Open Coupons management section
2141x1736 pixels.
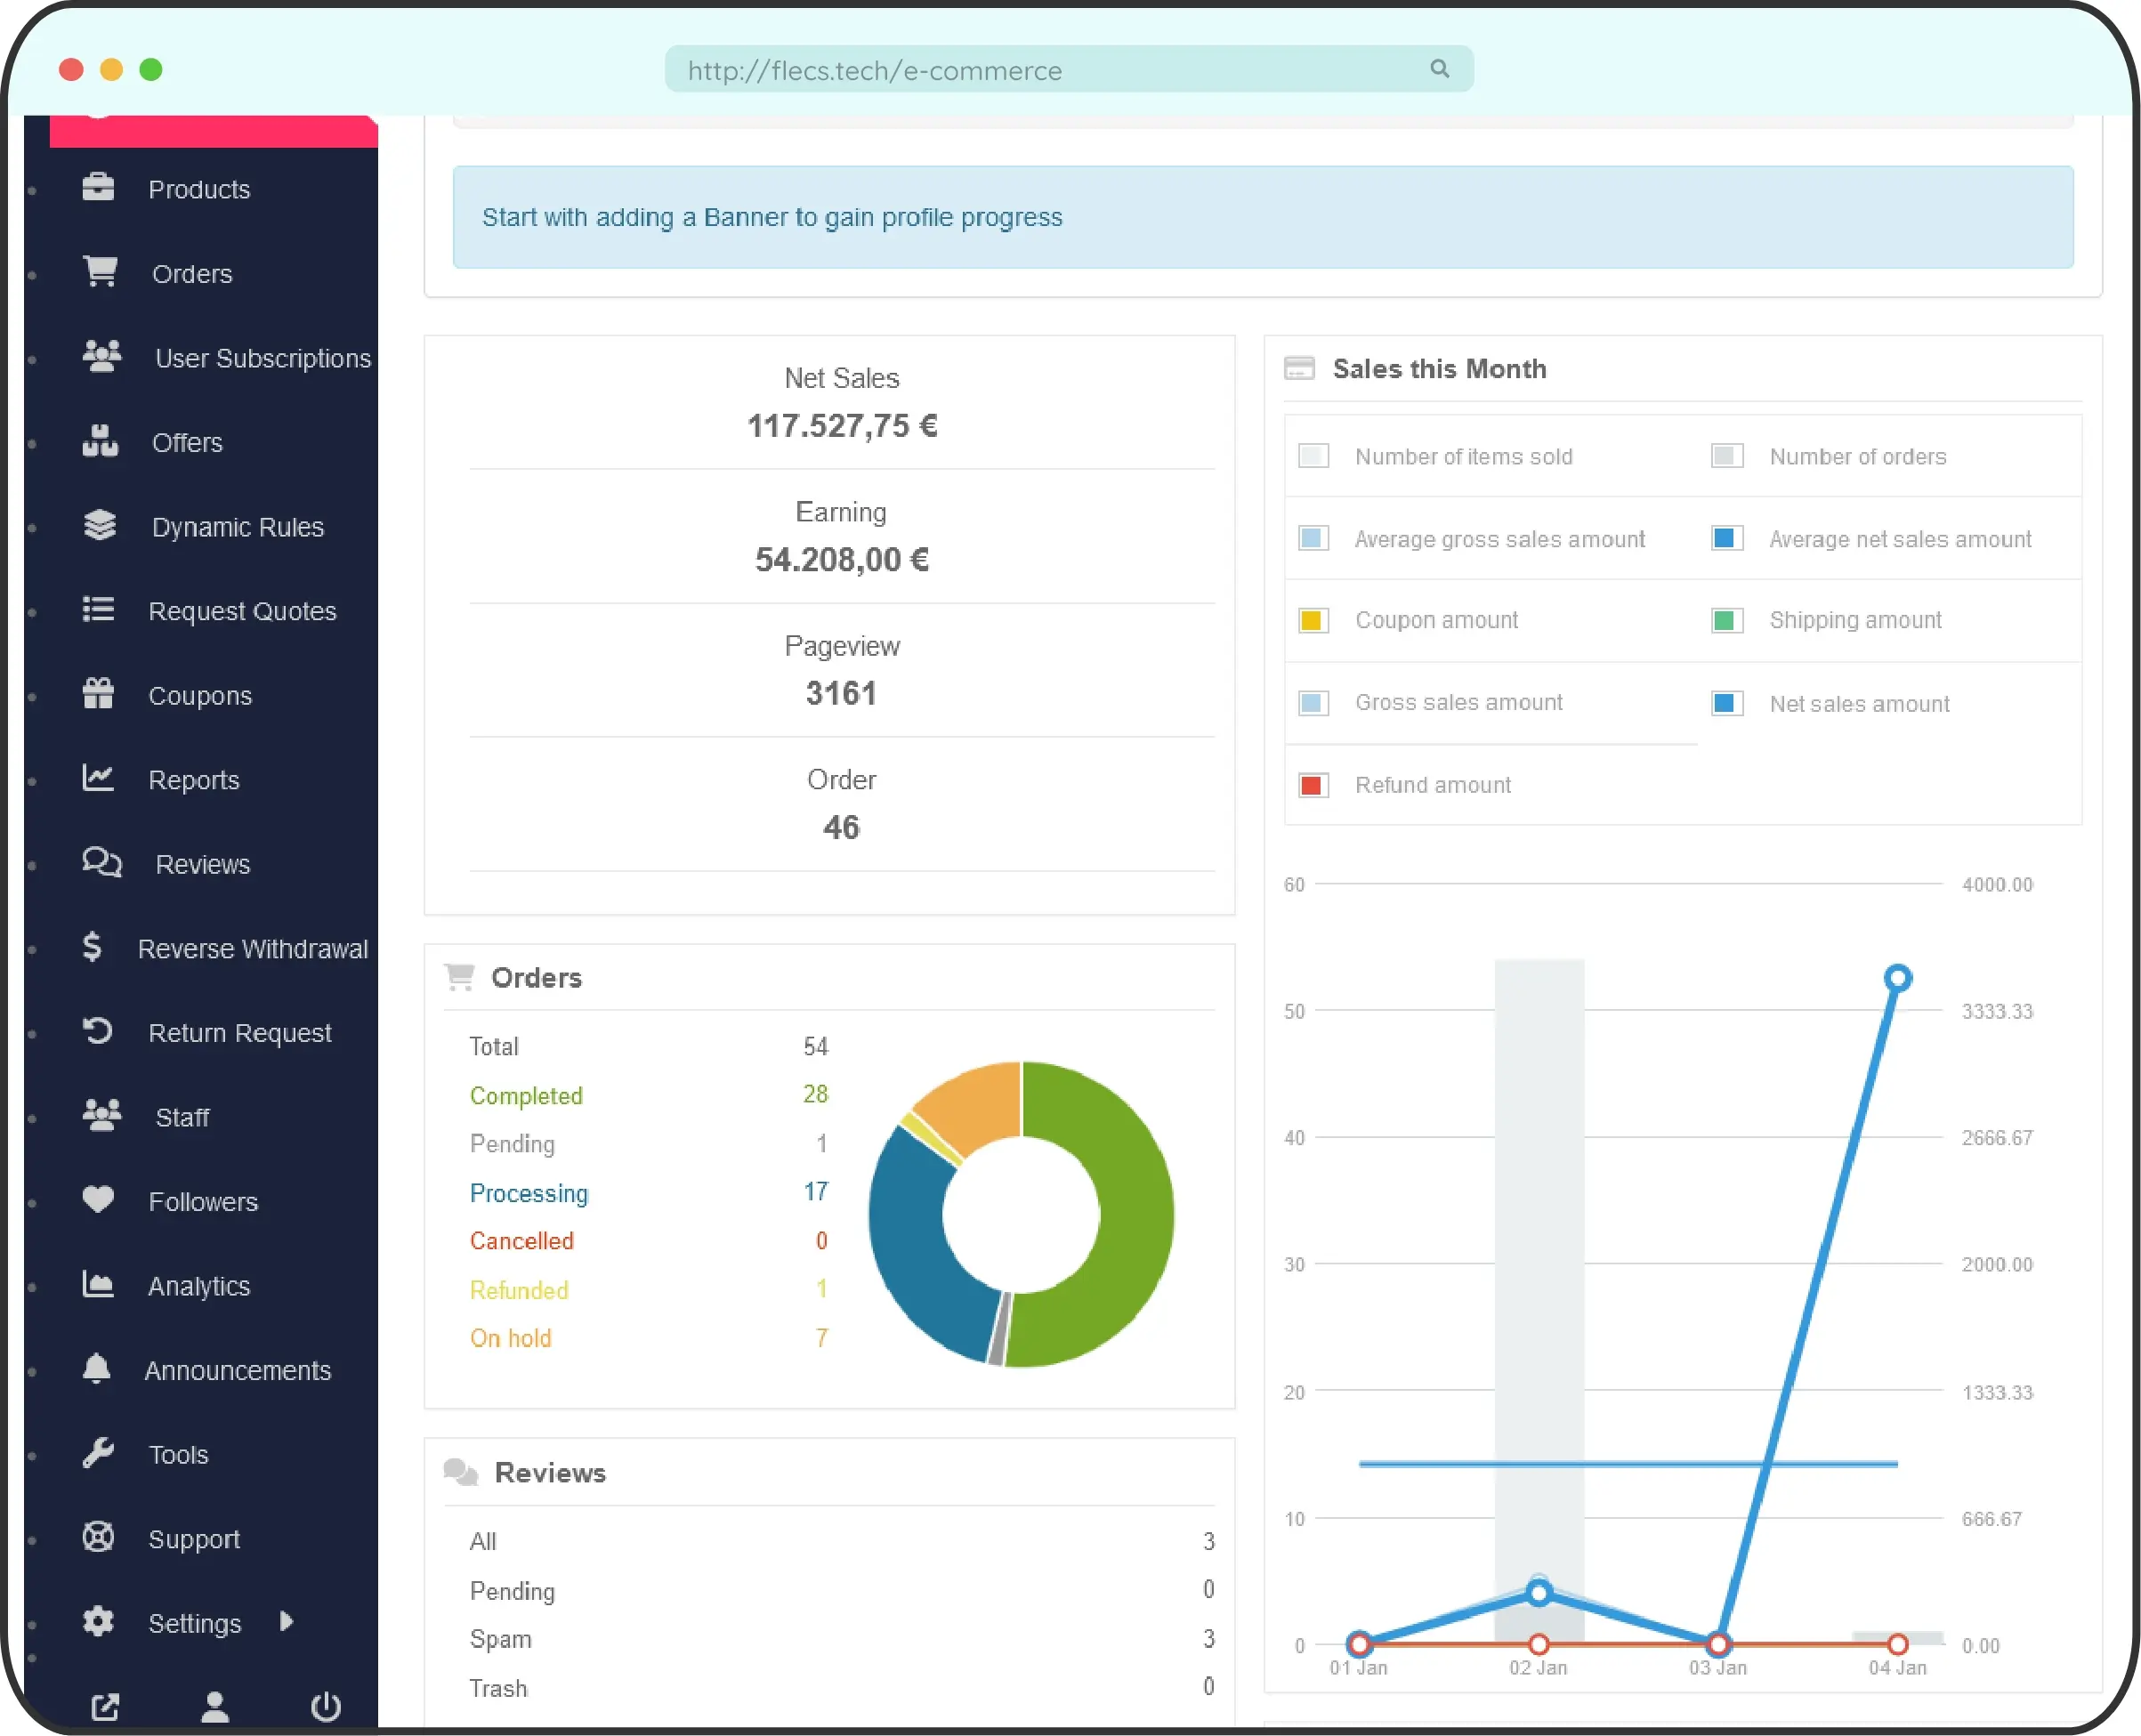tap(200, 694)
